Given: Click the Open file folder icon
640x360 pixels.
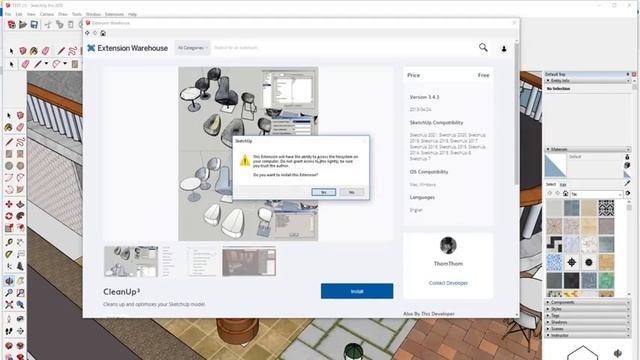Looking at the screenshot, I should click(23, 25).
